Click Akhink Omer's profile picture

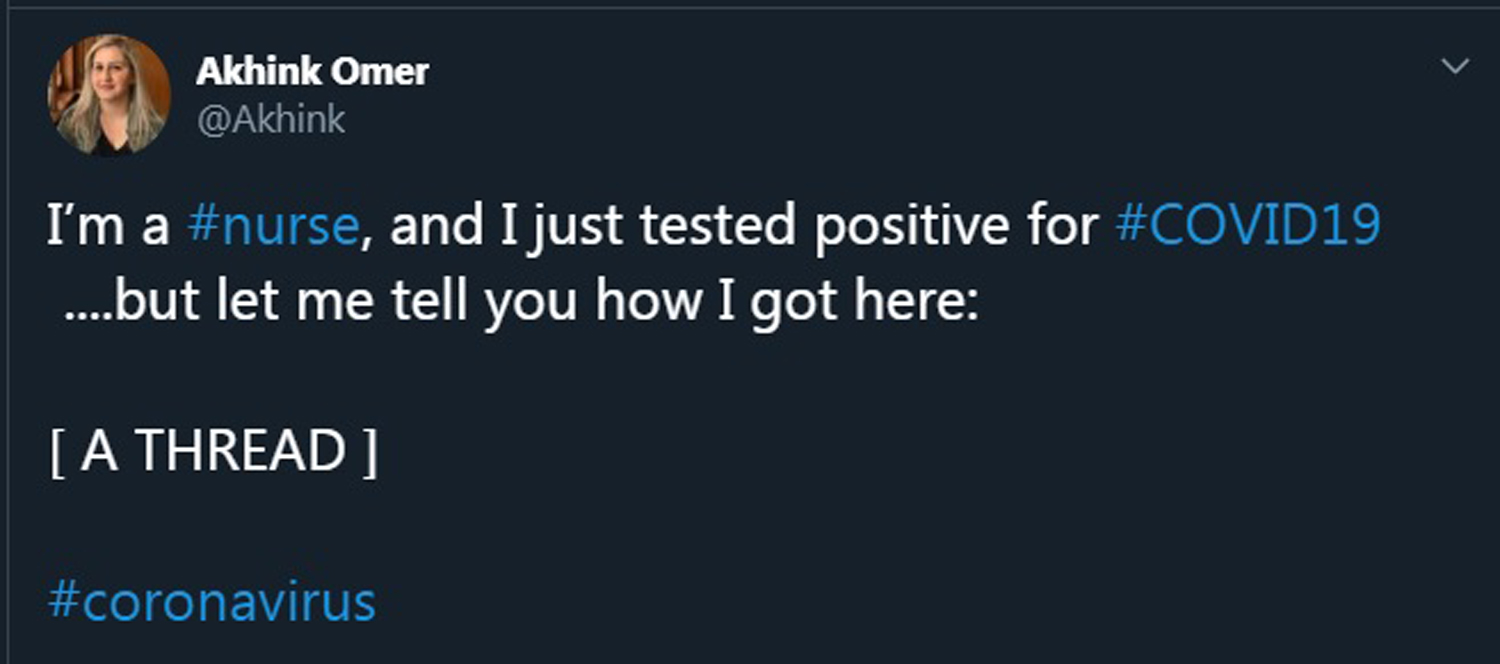point(109,95)
